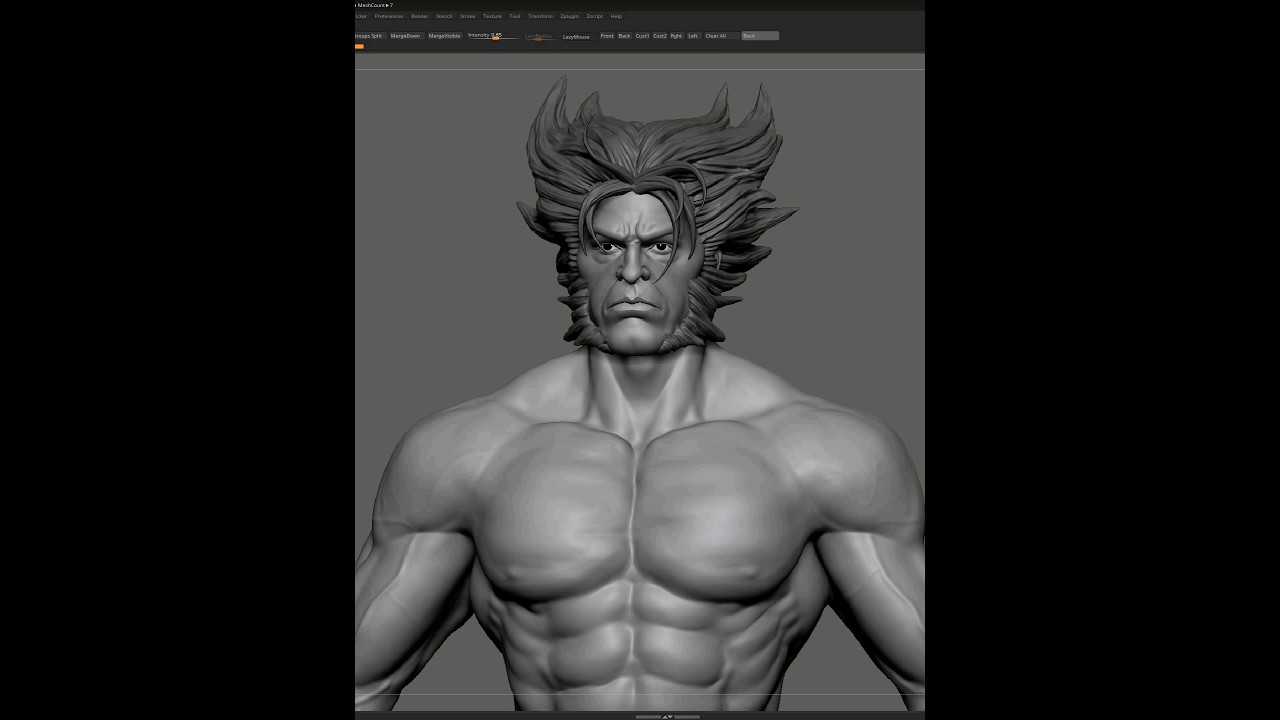The image size is (1280, 720).
Task: Open the Stroke menu
Action: pos(468,16)
